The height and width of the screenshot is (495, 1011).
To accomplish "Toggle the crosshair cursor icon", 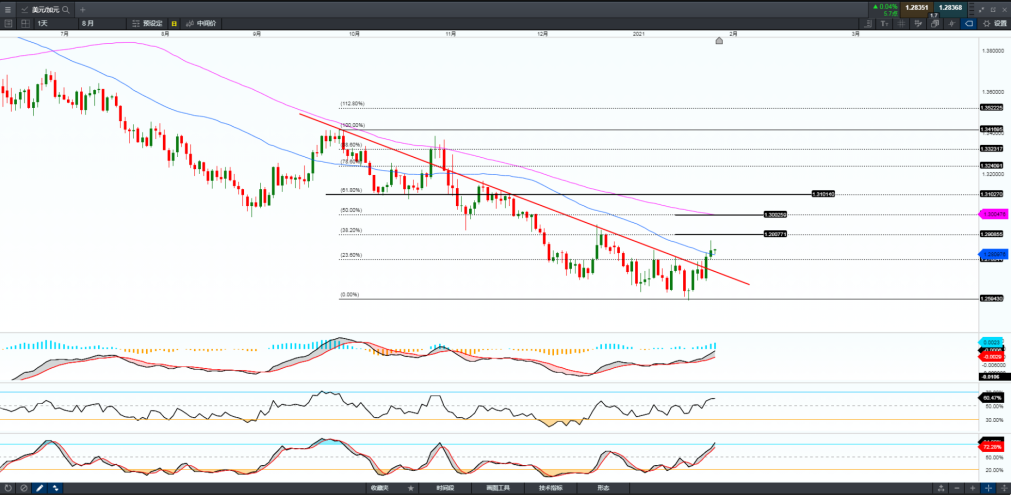I will pos(952,23).
